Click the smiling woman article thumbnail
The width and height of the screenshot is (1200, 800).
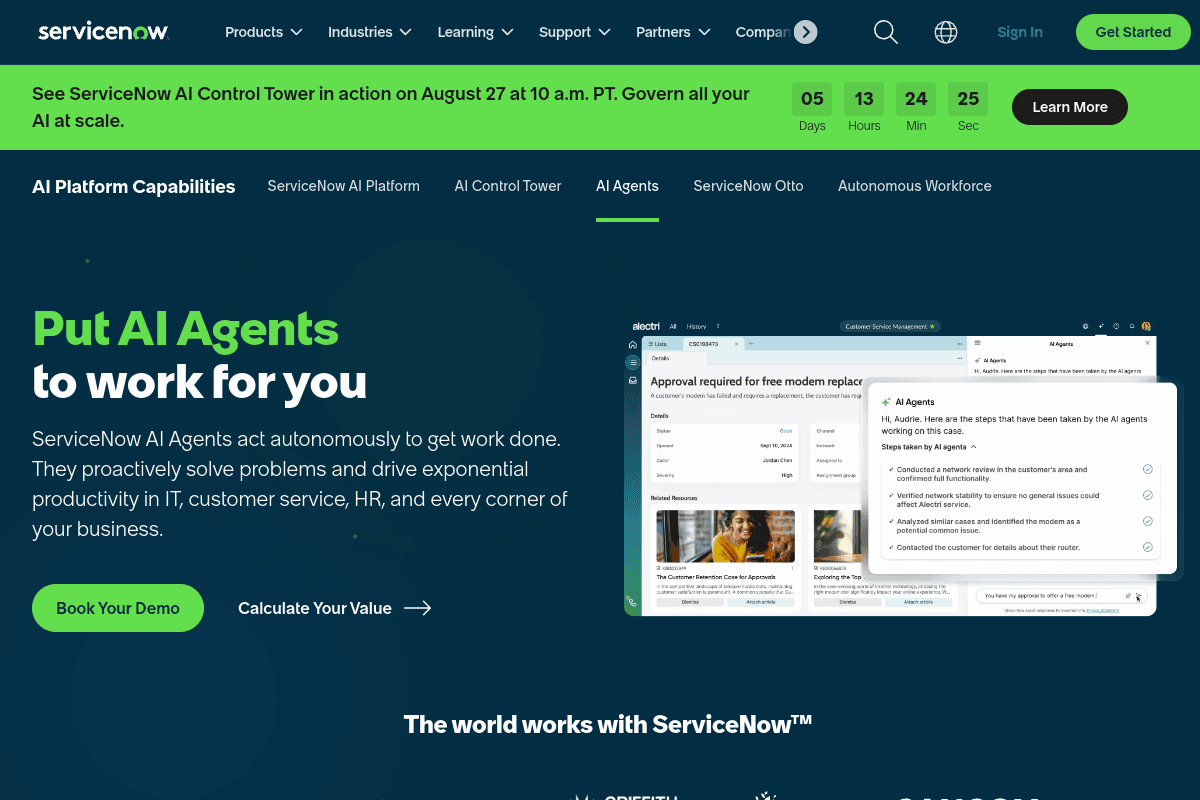(x=726, y=536)
